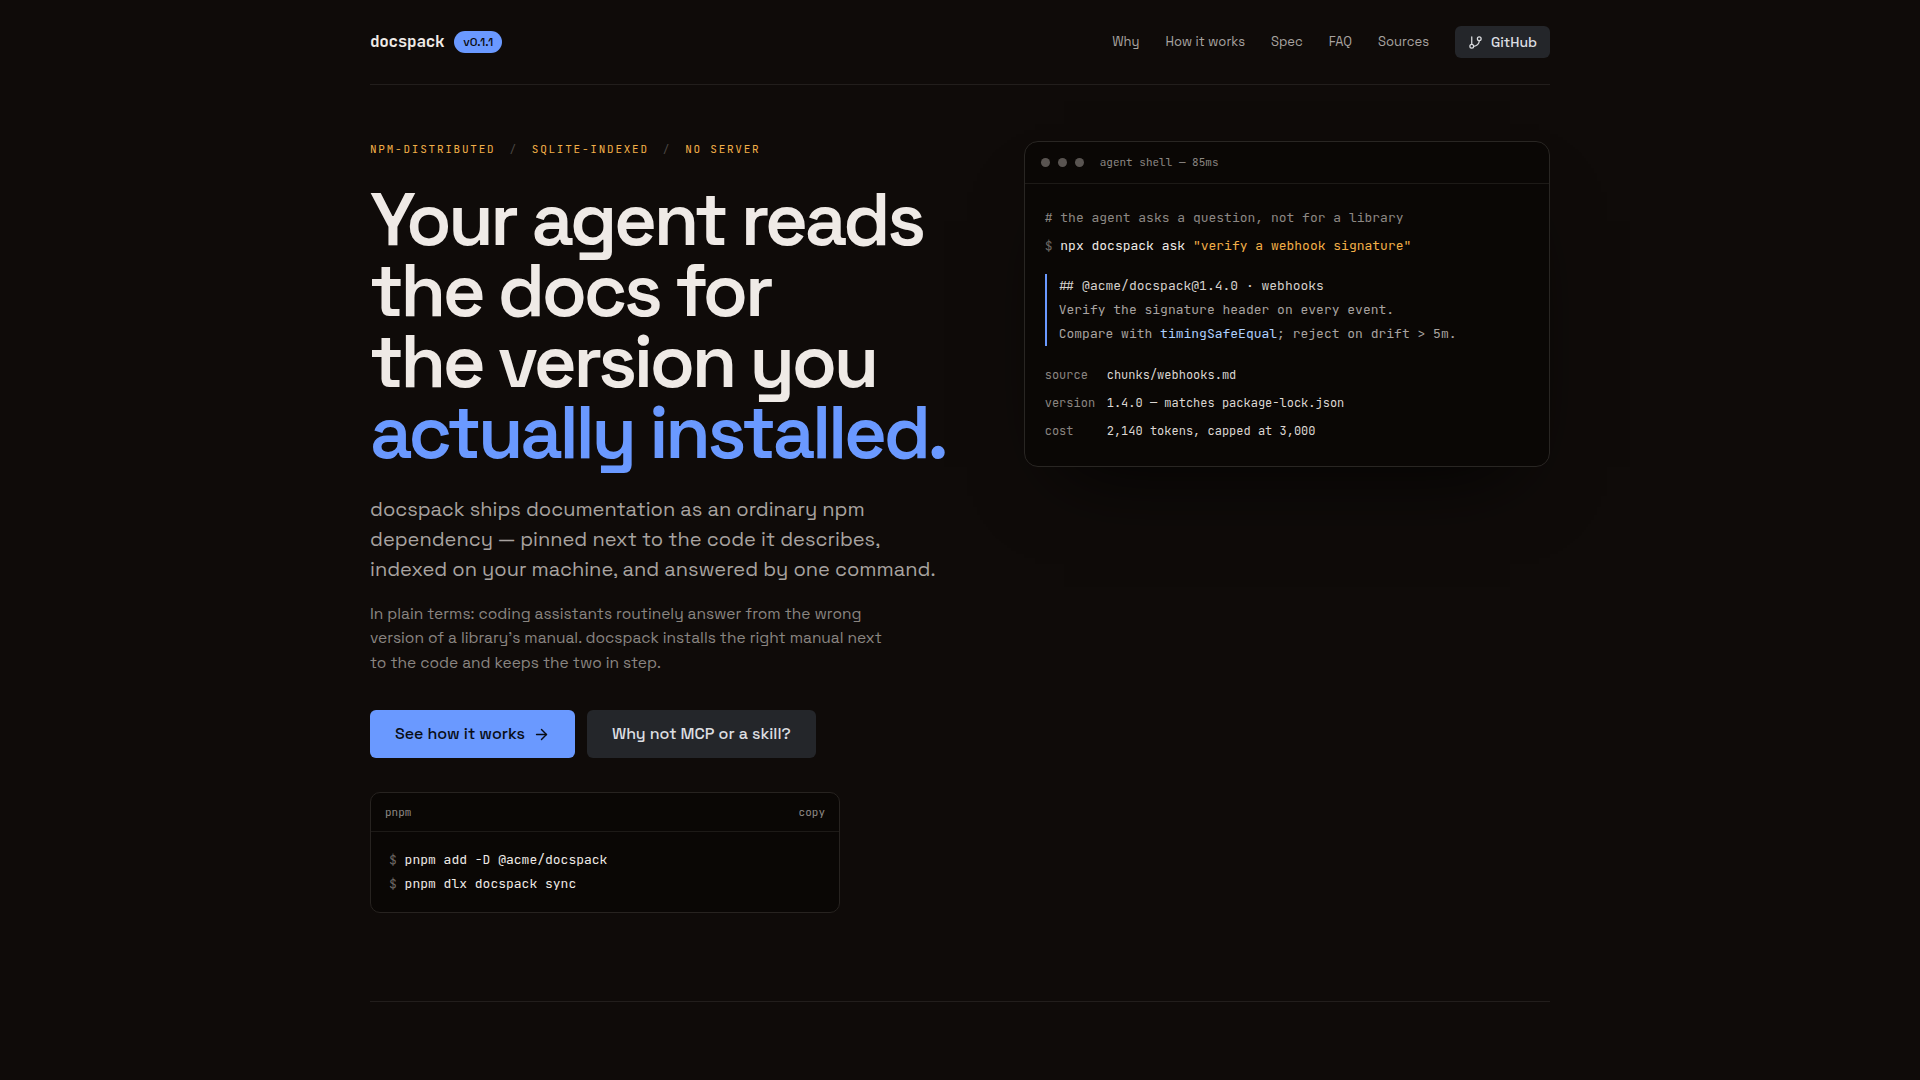Click the terminal comment about agent asking
The image size is (1920, 1080).
pyautogui.click(x=1224, y=218)
